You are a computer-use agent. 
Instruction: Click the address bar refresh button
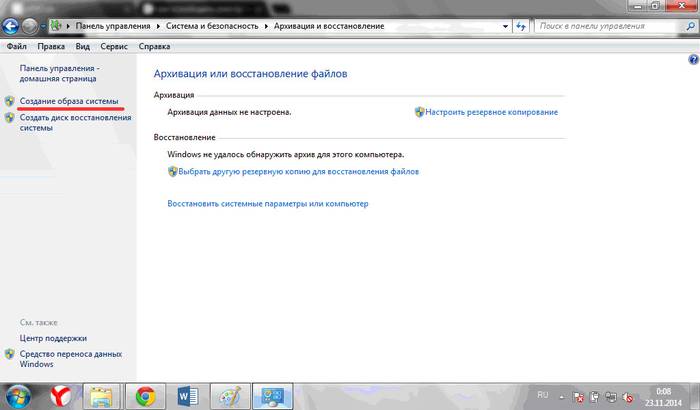(523, 24)
